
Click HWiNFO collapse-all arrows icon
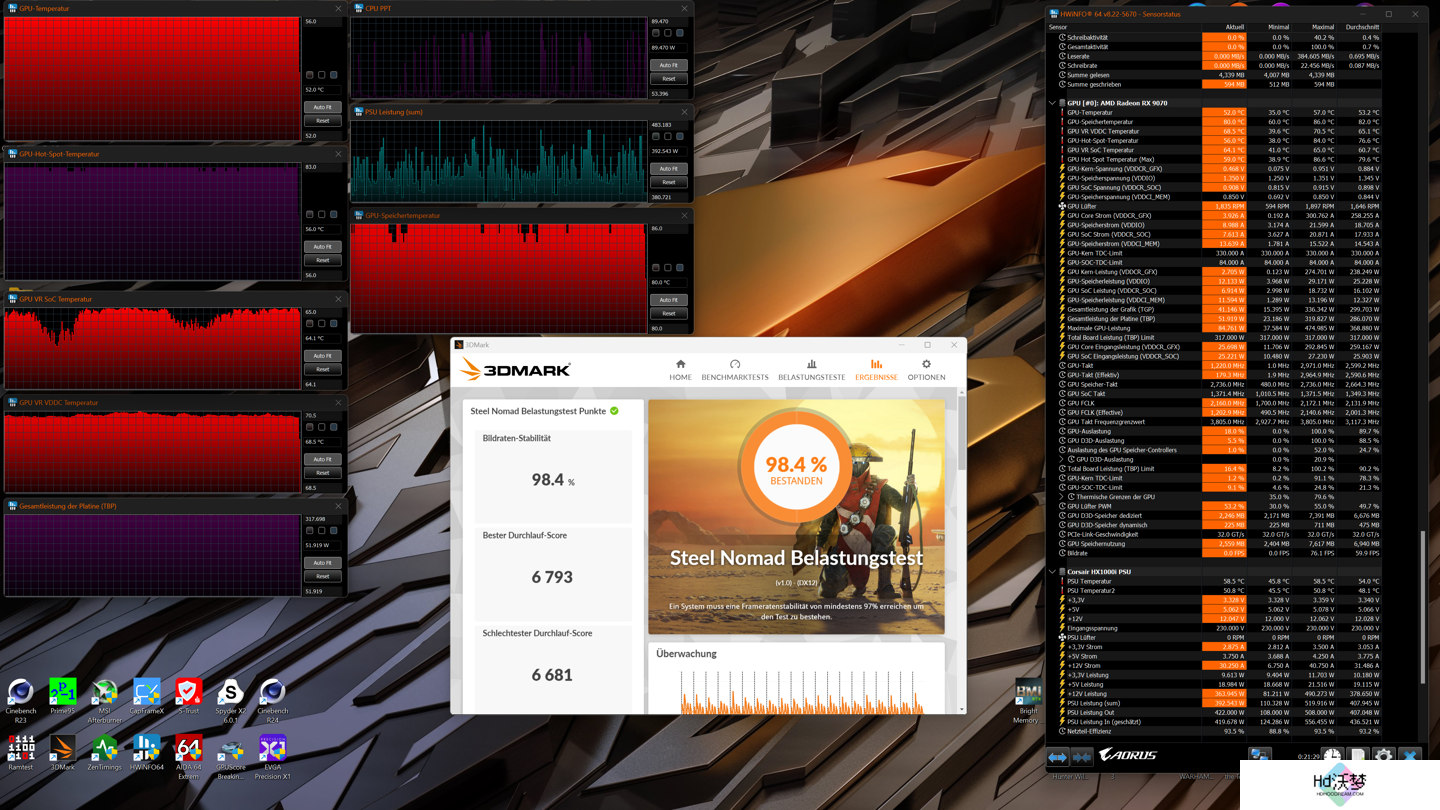click(x=1081, y=757)
